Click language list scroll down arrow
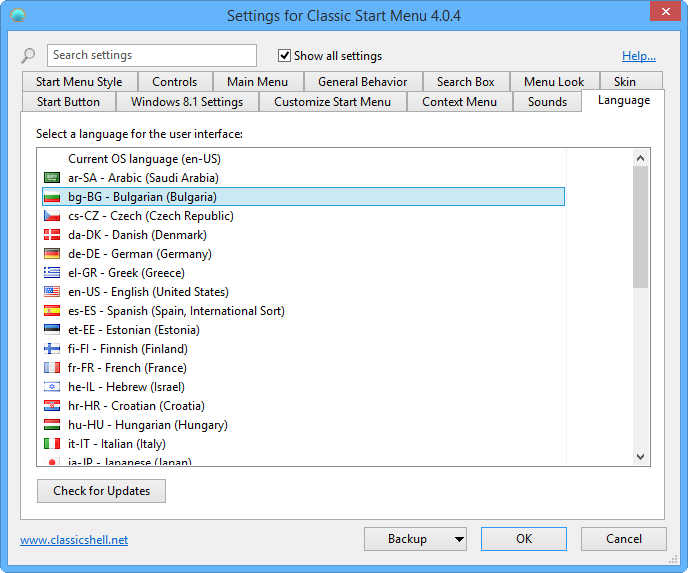688x573 pixels. 641,457
